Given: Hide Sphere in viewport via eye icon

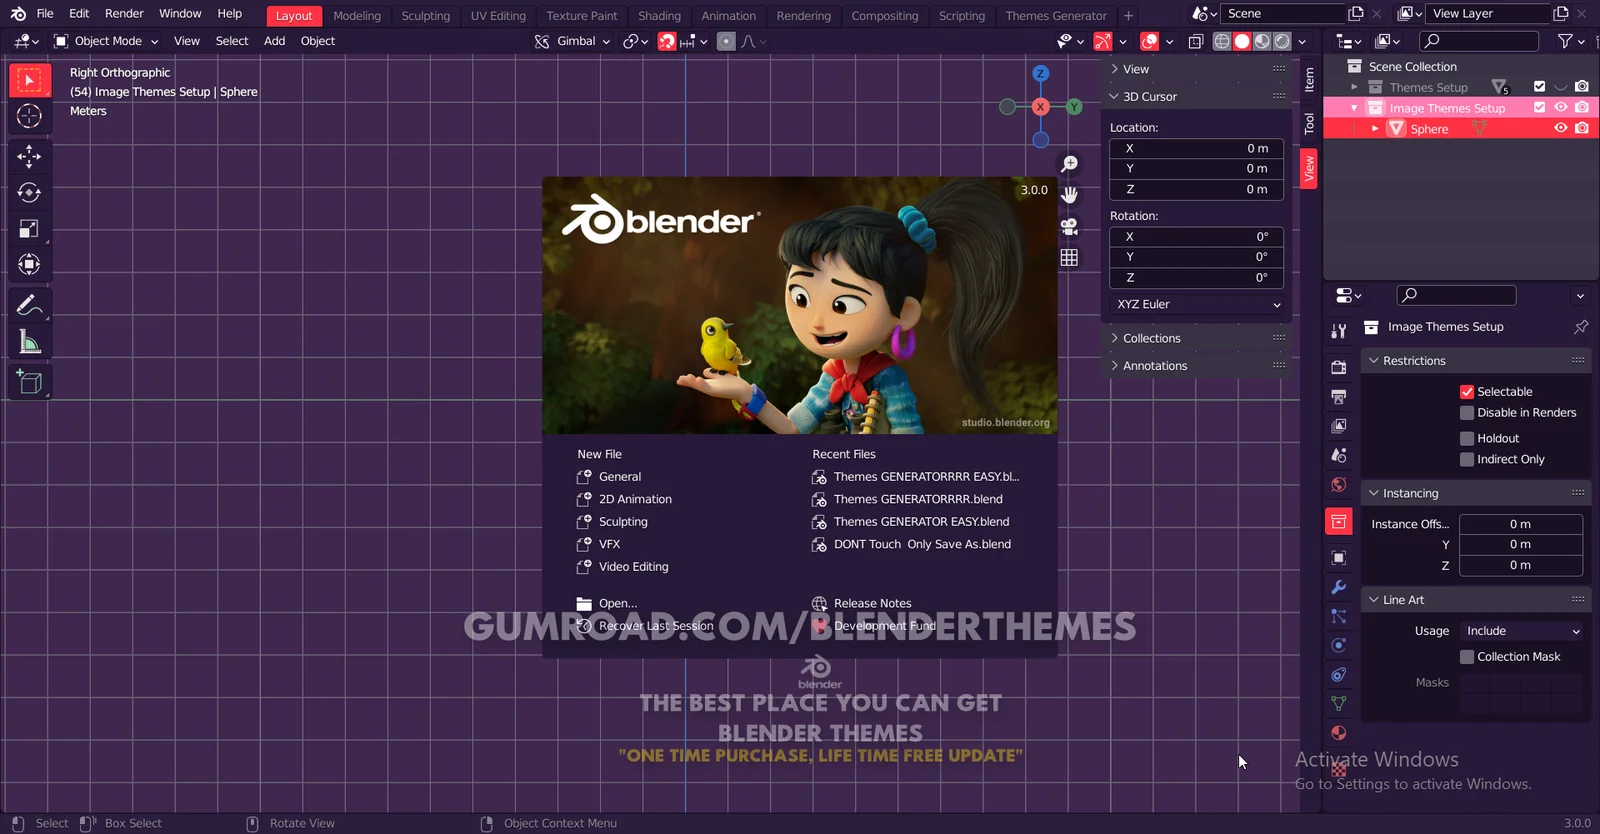Looking at the screenshot, I should [x=1560, y=128].
